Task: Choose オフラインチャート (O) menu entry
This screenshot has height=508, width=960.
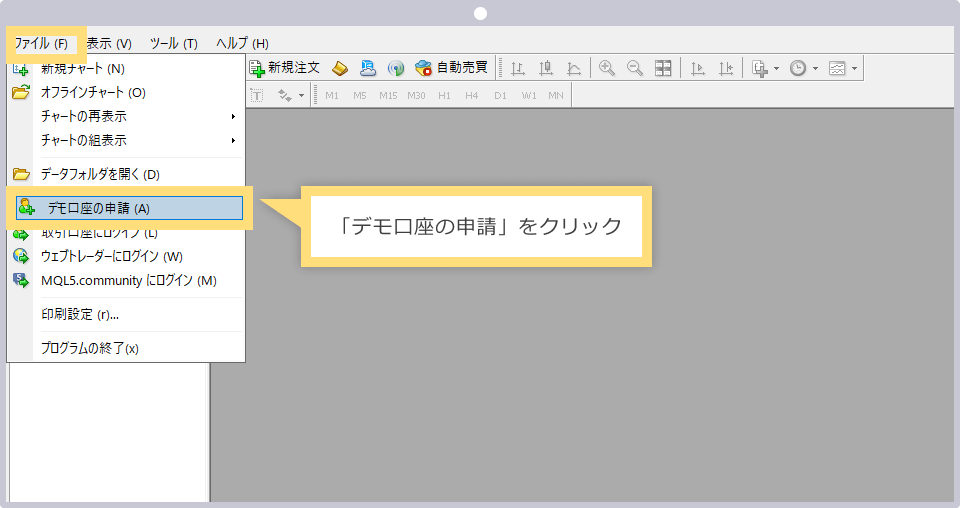Action: pyautogui.click(x=126, y=92)
